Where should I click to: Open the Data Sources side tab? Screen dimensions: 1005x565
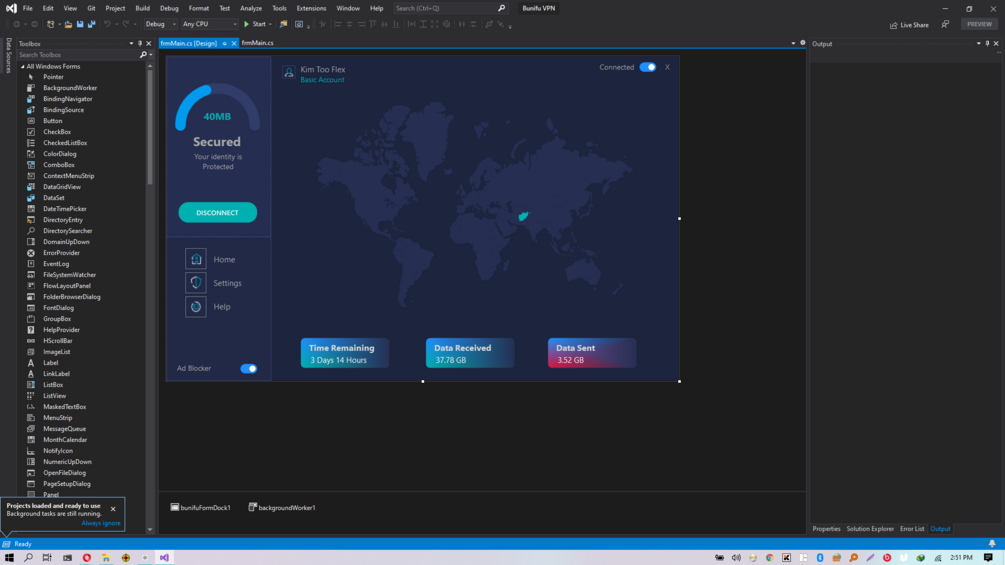coord(8,56)
